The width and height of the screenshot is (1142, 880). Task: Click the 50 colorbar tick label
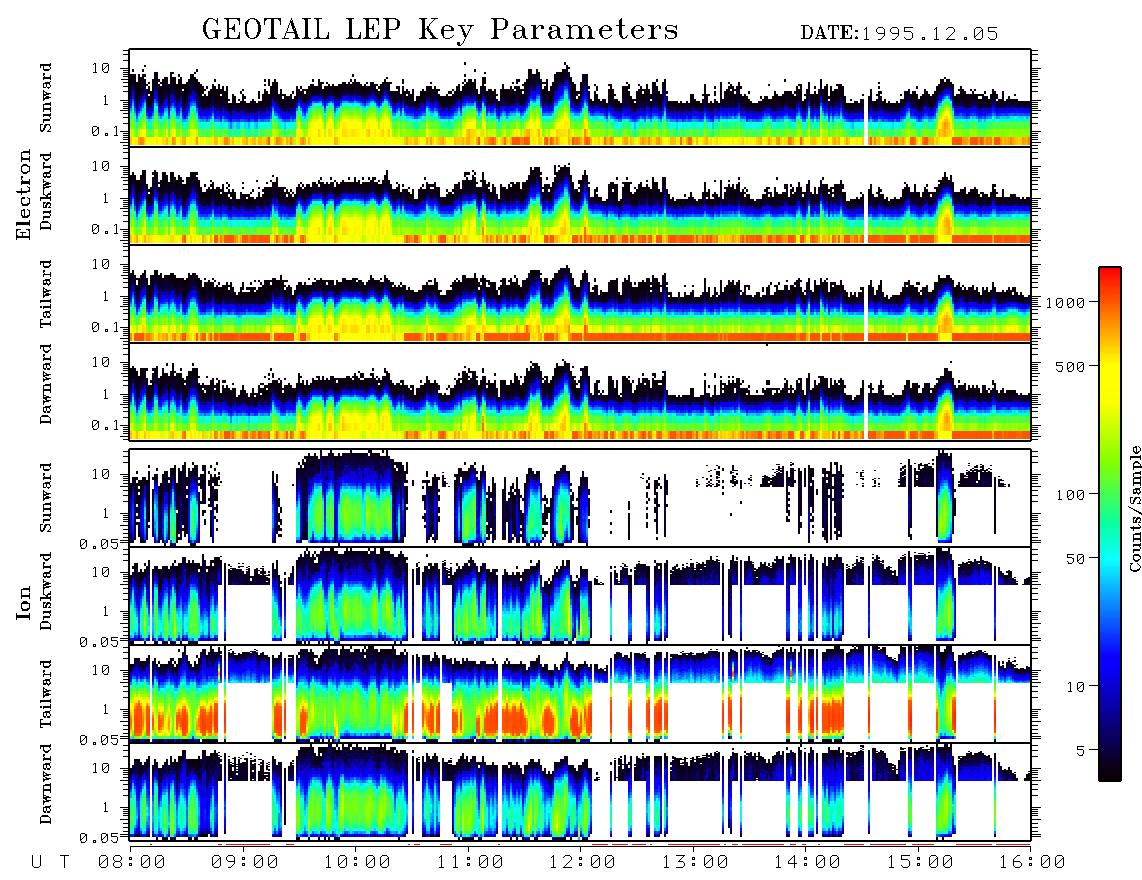click(x=1075, y=559)
